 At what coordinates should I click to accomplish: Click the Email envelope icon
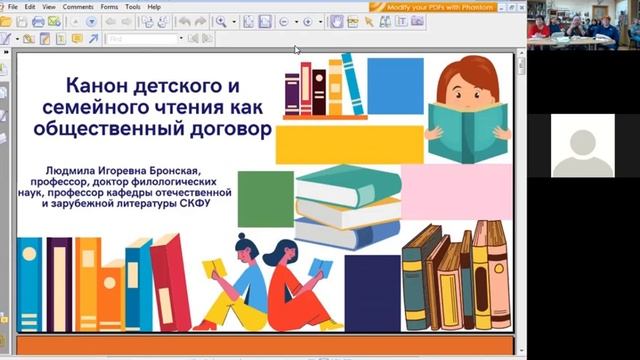54,22
